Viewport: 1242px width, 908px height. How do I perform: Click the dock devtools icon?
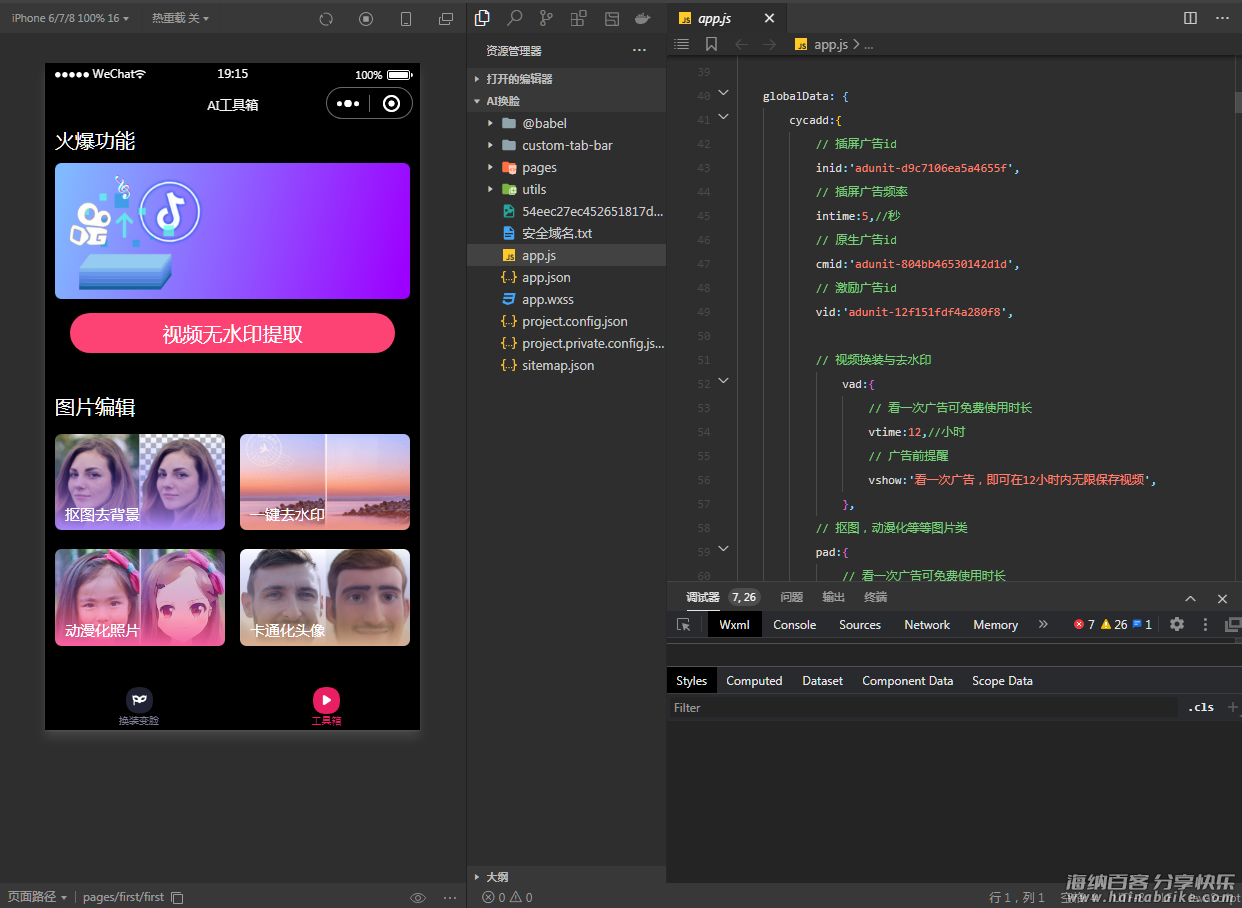1233,624
